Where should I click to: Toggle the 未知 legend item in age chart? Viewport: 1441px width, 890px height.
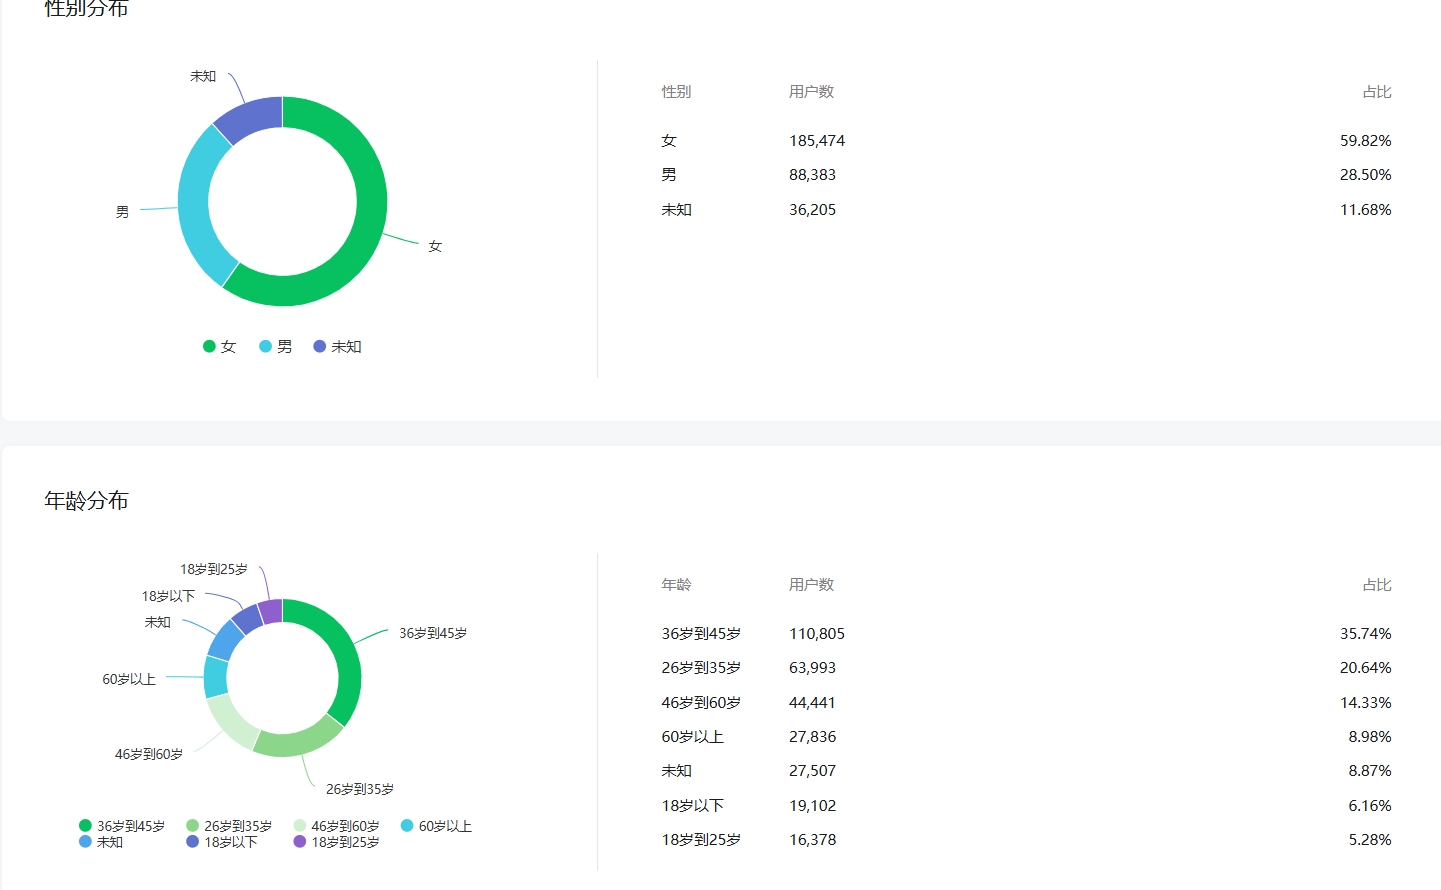[x=101, y=842]
